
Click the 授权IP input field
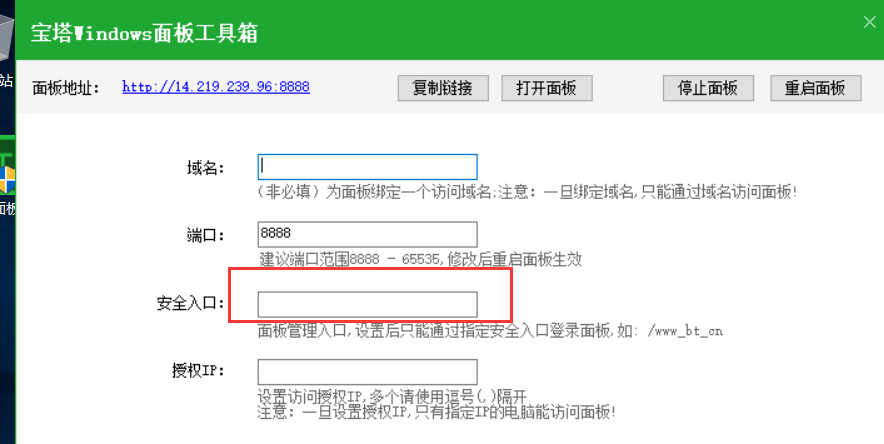[368, 372]
